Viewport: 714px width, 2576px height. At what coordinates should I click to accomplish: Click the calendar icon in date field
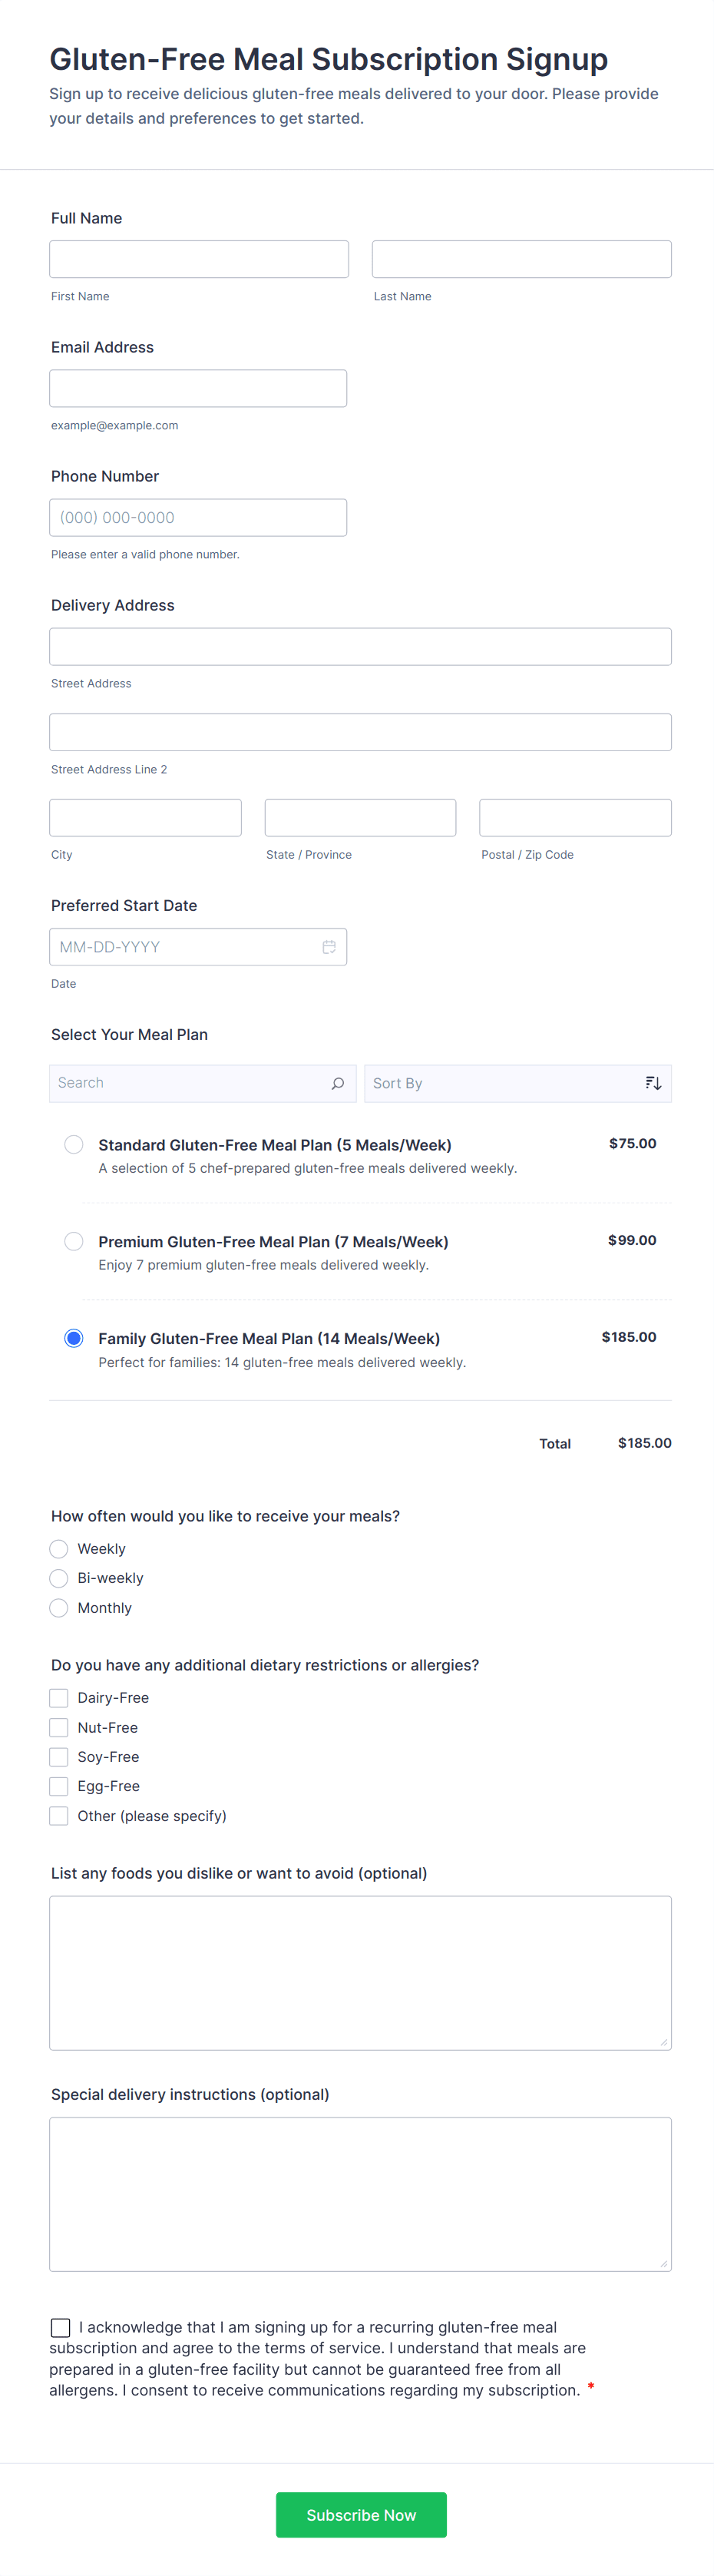(x=328, y=947)
